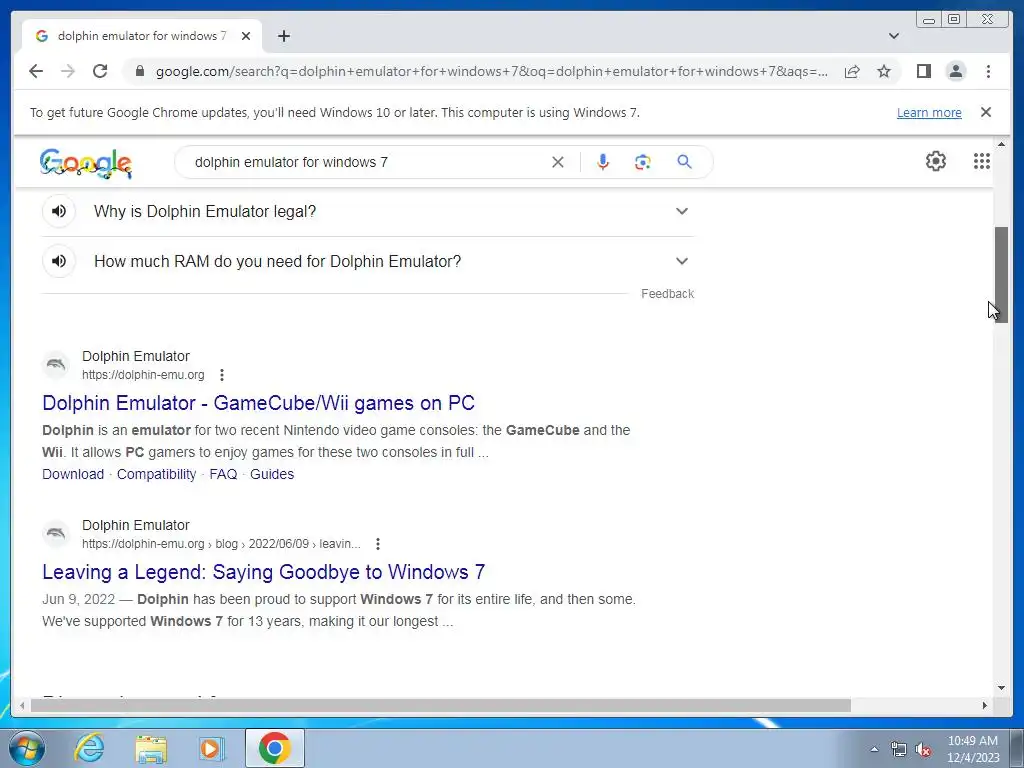The image size is (1024, 768).
Task: Click the scroll up arrow
Action: click(1001, 144)
